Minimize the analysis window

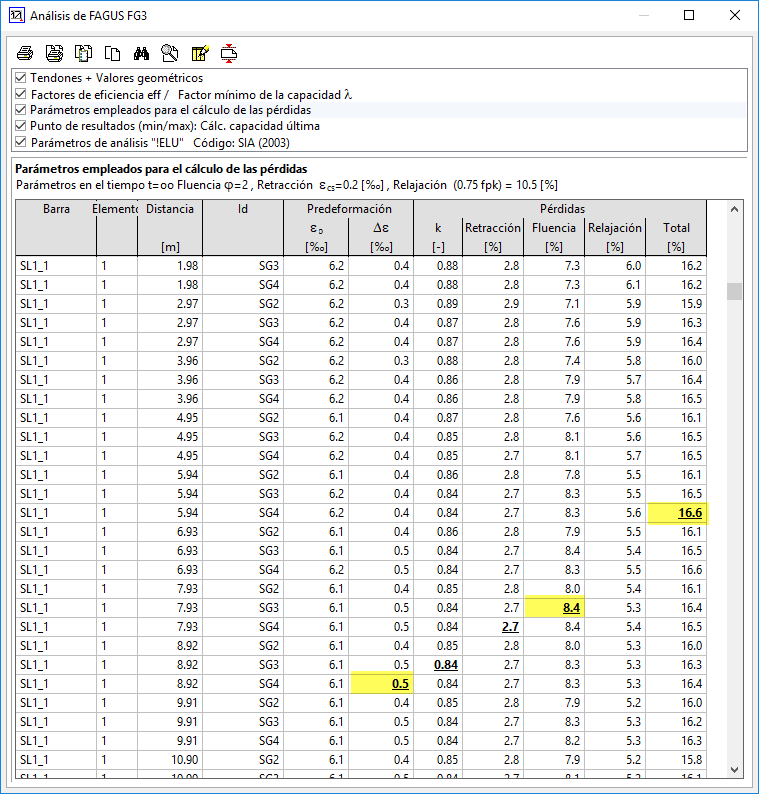coord(644,15)
